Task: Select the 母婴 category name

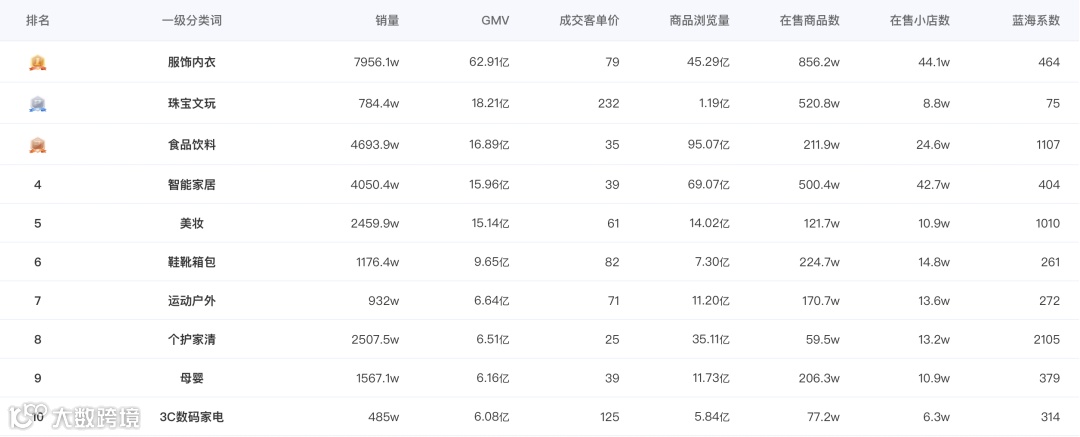Action: [x=191, y=378]
